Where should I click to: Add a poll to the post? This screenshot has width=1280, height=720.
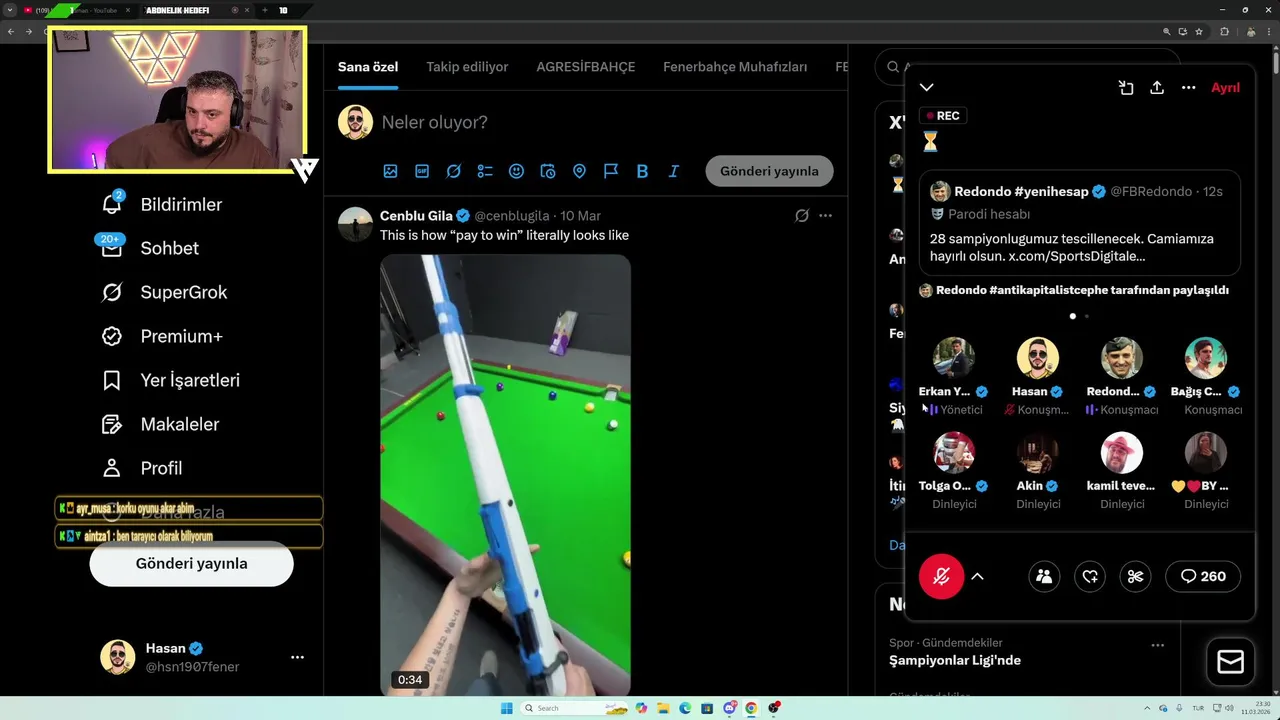coord(485,171)
